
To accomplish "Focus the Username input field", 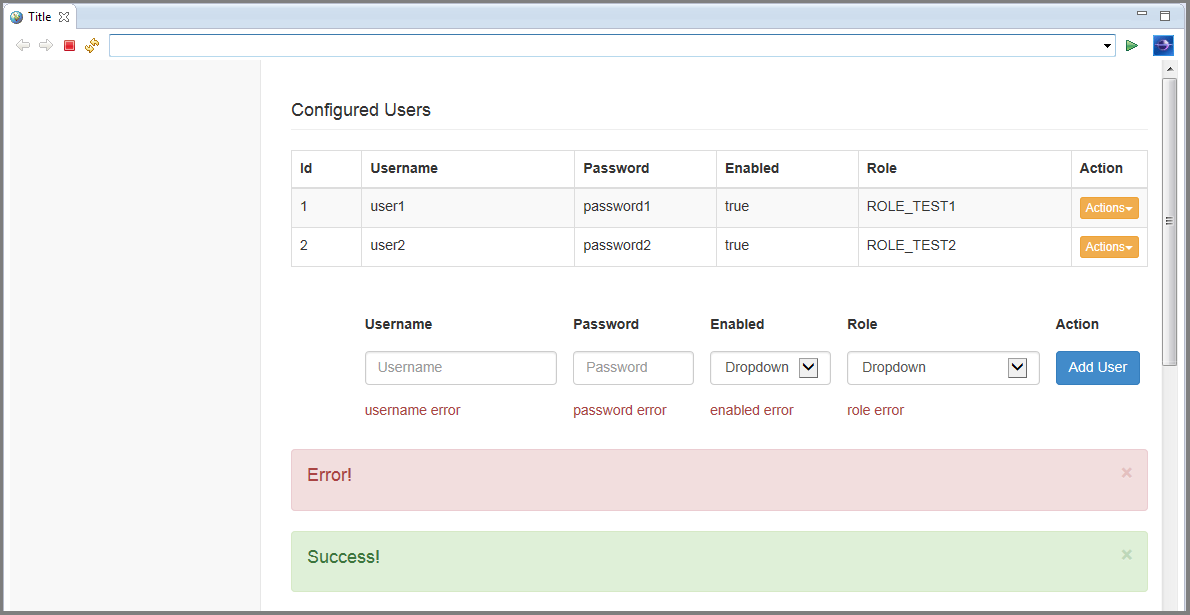I will click(x=460, y=368).
